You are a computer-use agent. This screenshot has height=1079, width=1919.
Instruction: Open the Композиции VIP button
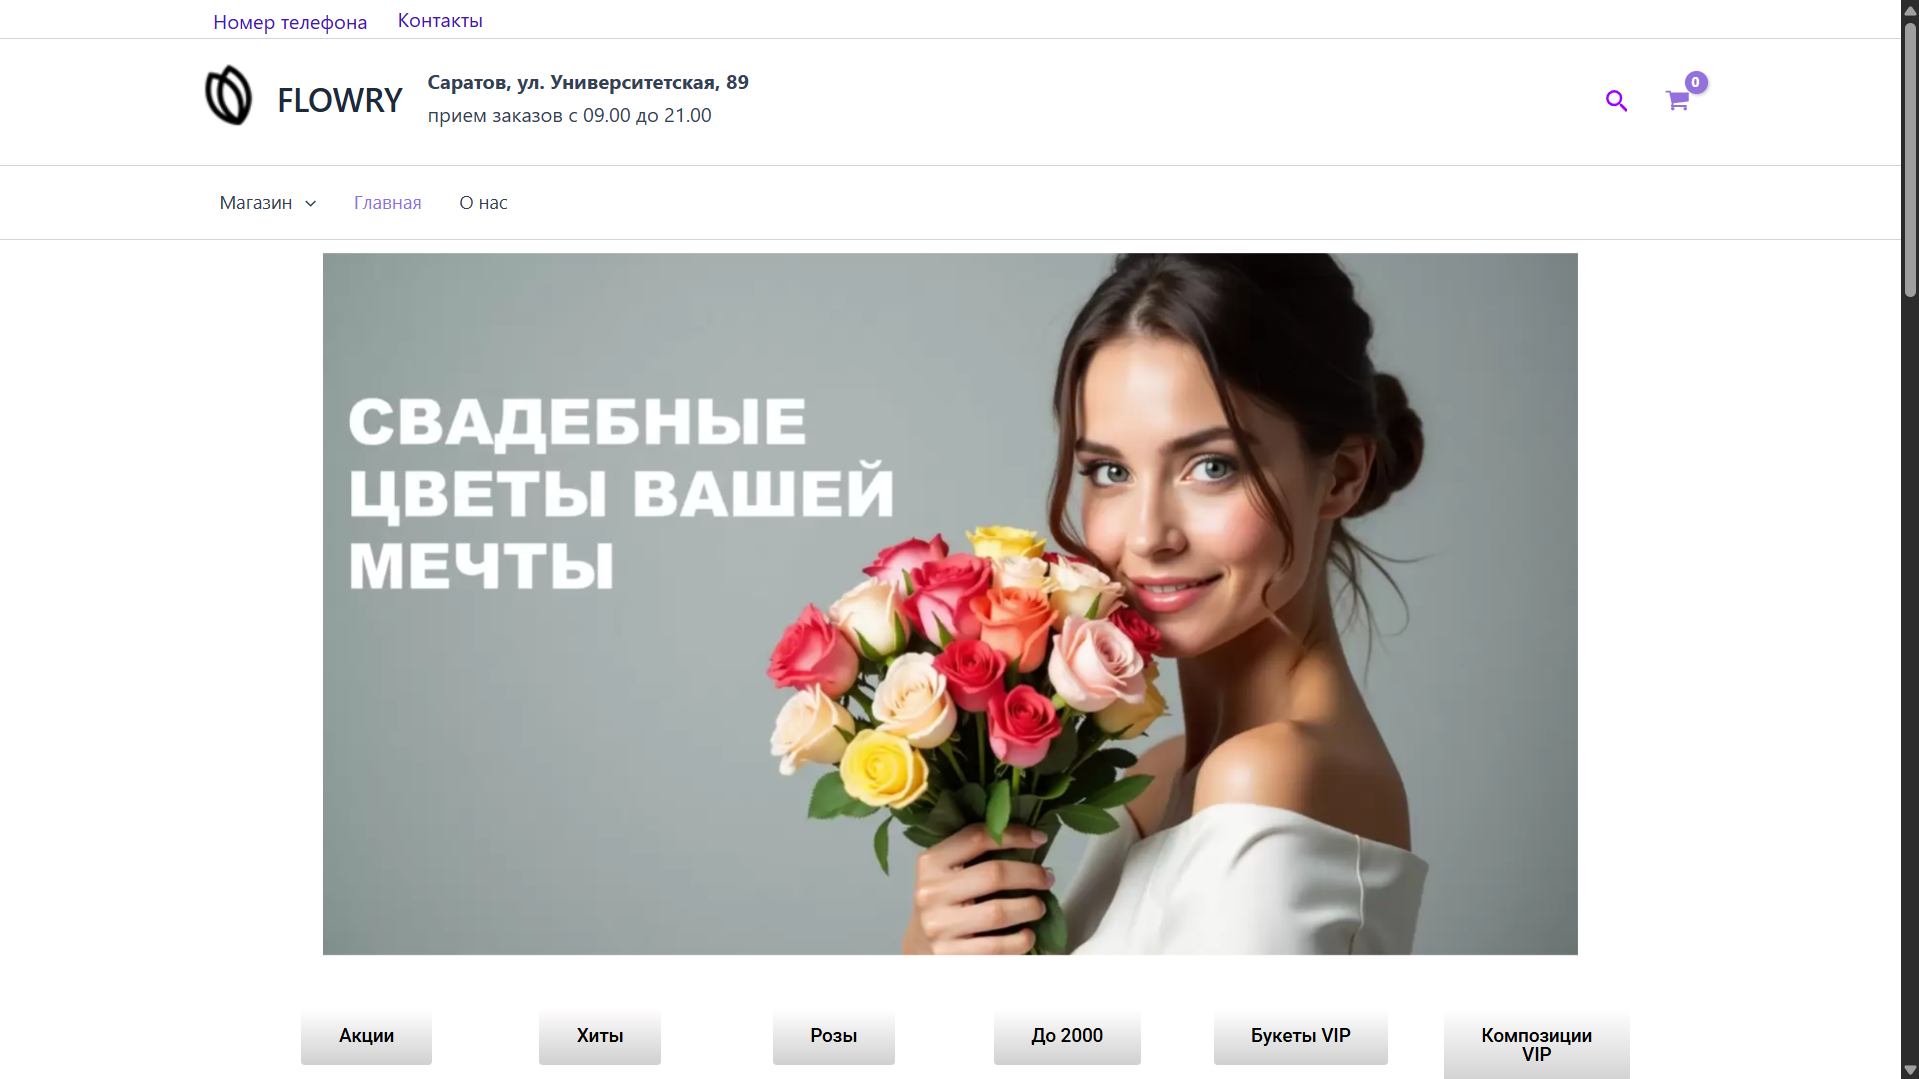click(1537, 1044)
